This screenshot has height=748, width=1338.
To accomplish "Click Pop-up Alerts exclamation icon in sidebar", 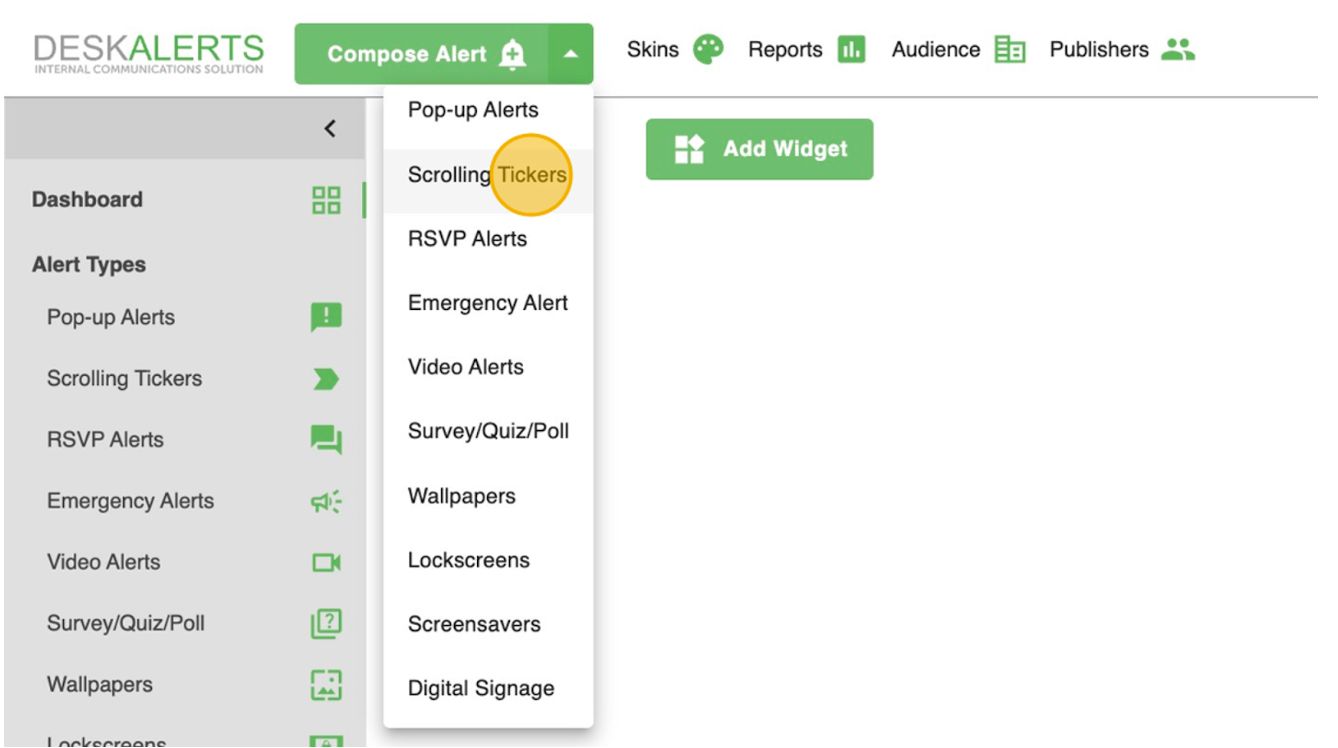I will coord(326,317).
